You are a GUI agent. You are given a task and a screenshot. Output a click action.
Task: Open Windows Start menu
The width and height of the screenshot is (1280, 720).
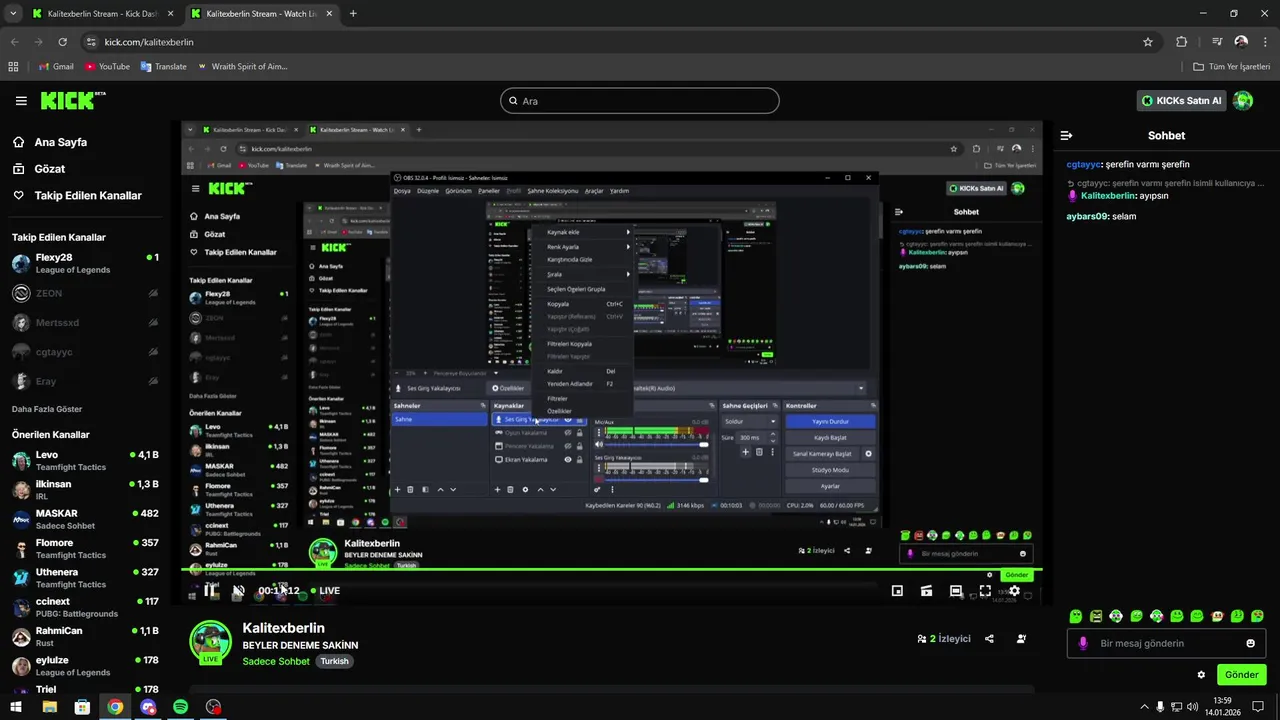16,707
